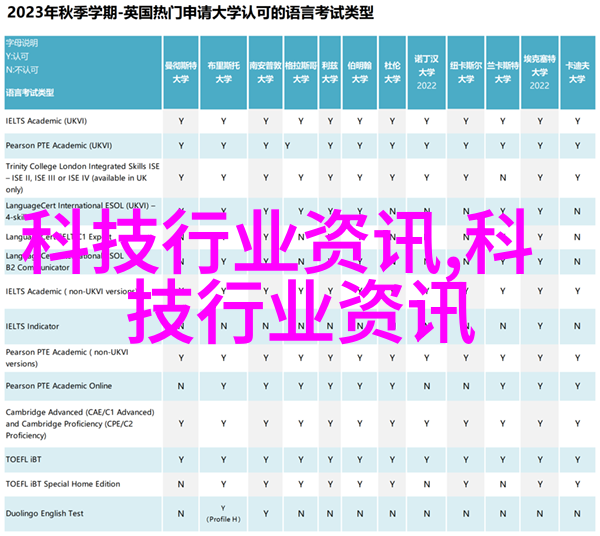
Task: Click the 'IELTS Indicator' row label
Action: pos(33,326)
